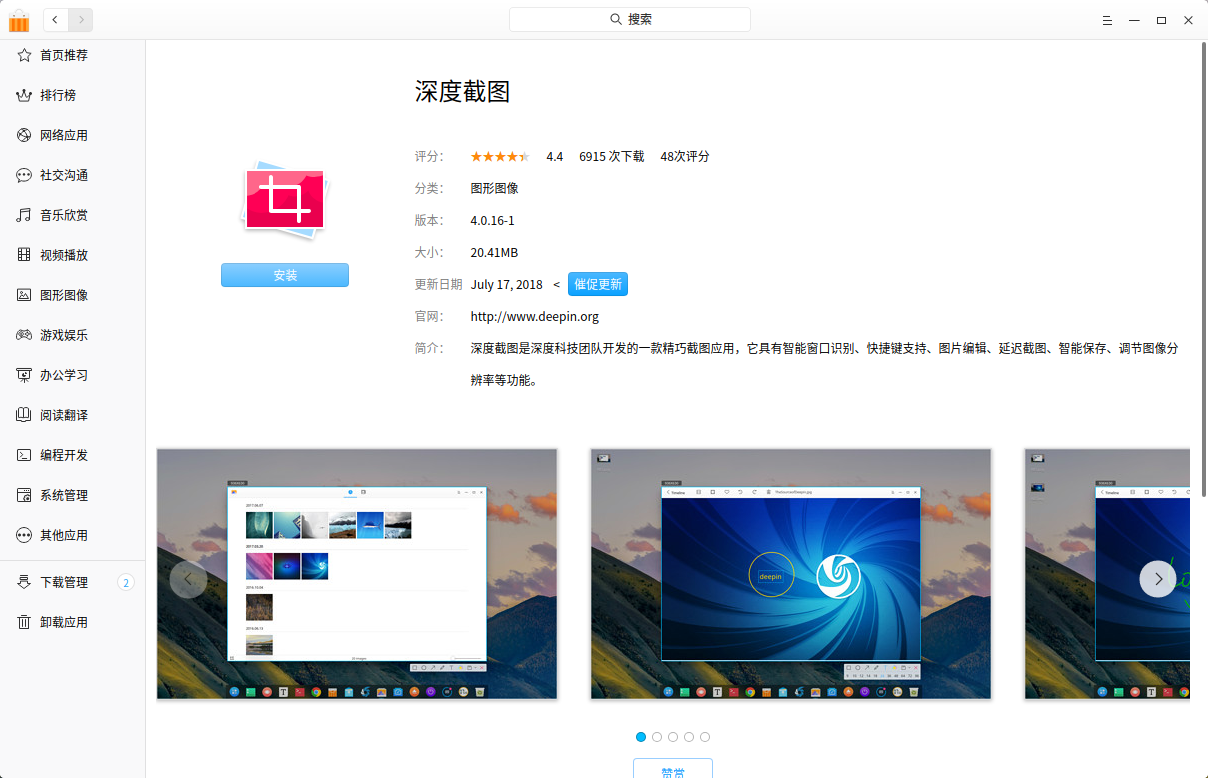Open 下载管理 download manager label
Screen dimensions: 1208x778
click(64, 582)
